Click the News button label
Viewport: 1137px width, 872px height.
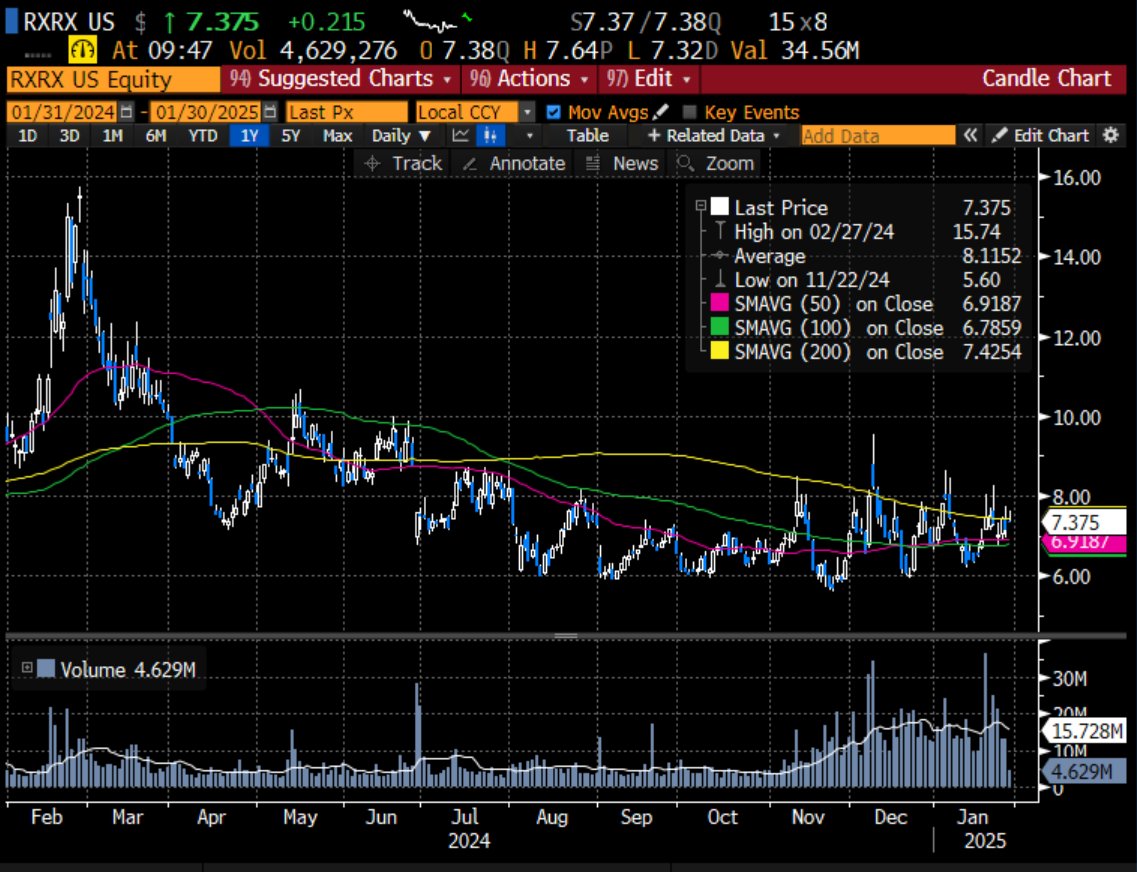[635, 164]
